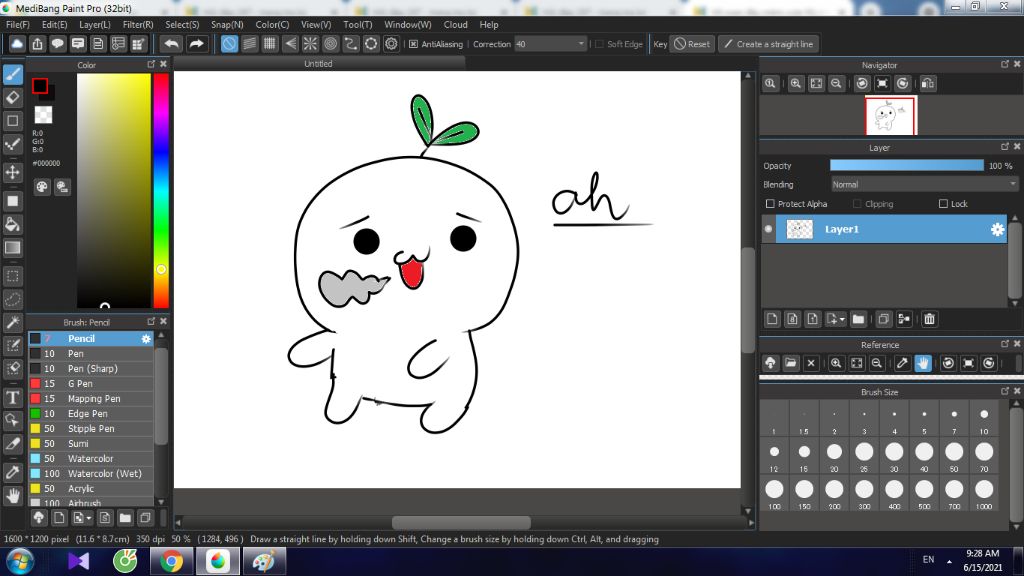
Task: Select the hand tool in Reference panel
Action: pyautogui.click(x=923, y=363)
